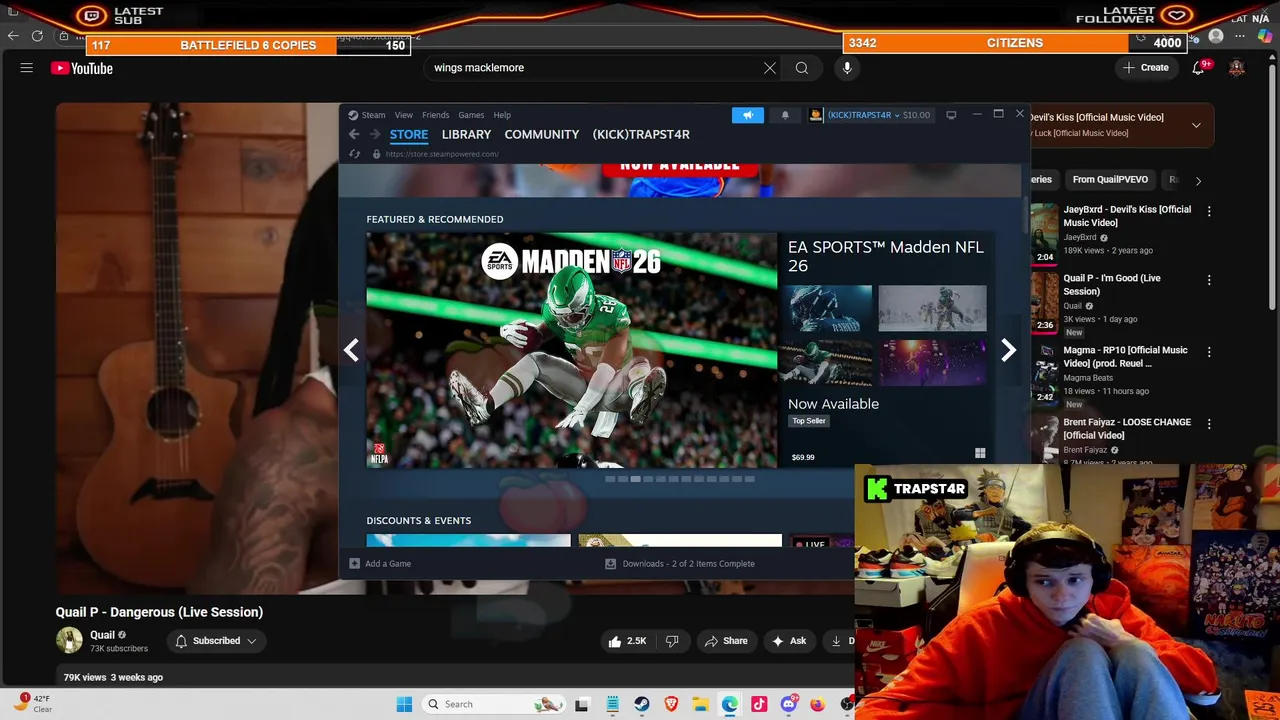This screenshot has width=1280, height=720.
Task: Open the Friends menu in Steam
Action: 435,115
